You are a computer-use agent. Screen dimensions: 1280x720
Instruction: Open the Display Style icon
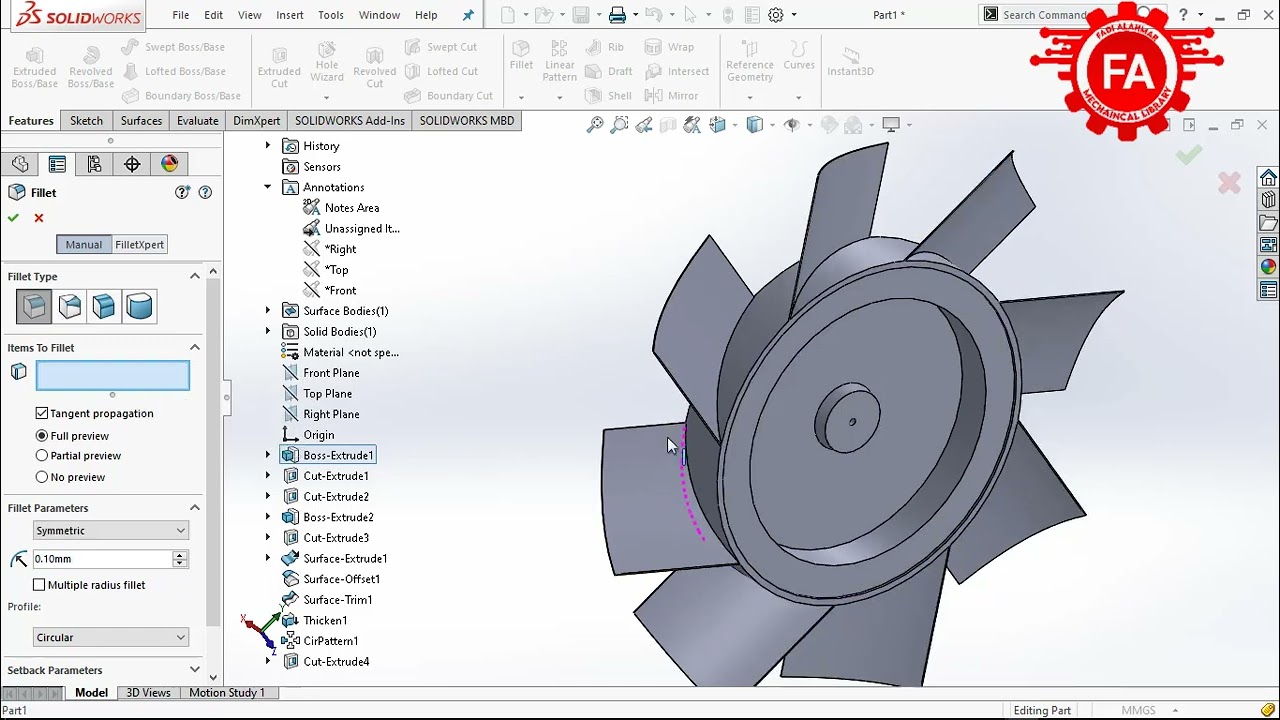(x=755, y=125)
